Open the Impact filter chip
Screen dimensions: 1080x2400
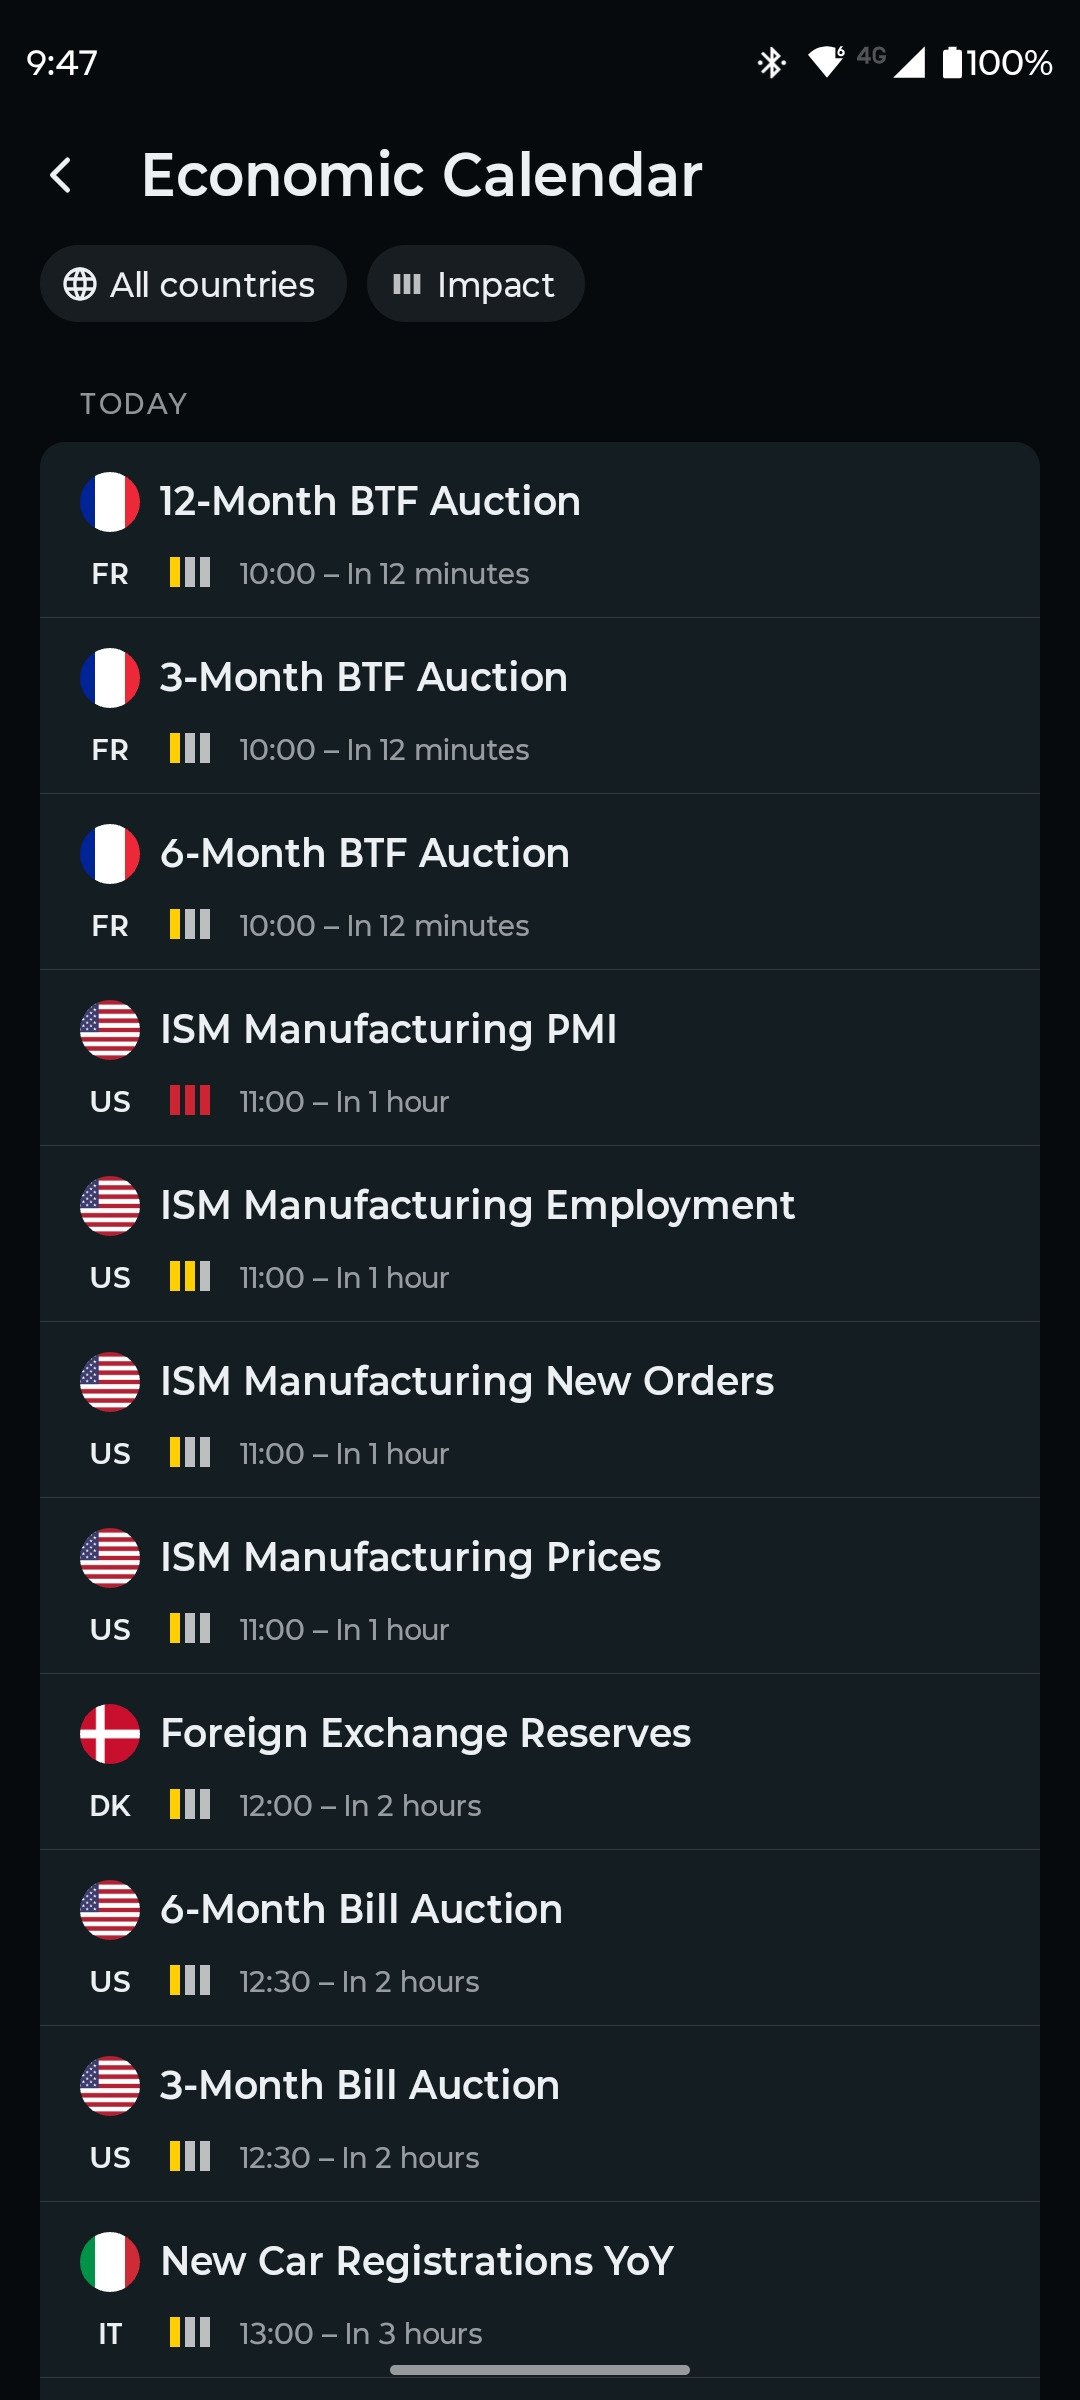[476, 285]
